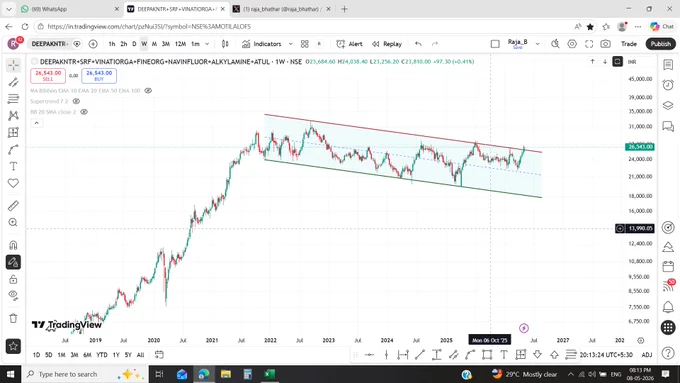Switch to 12M timeframe
This screenshot has width=680, height=383.
click(x=180, y=44)
